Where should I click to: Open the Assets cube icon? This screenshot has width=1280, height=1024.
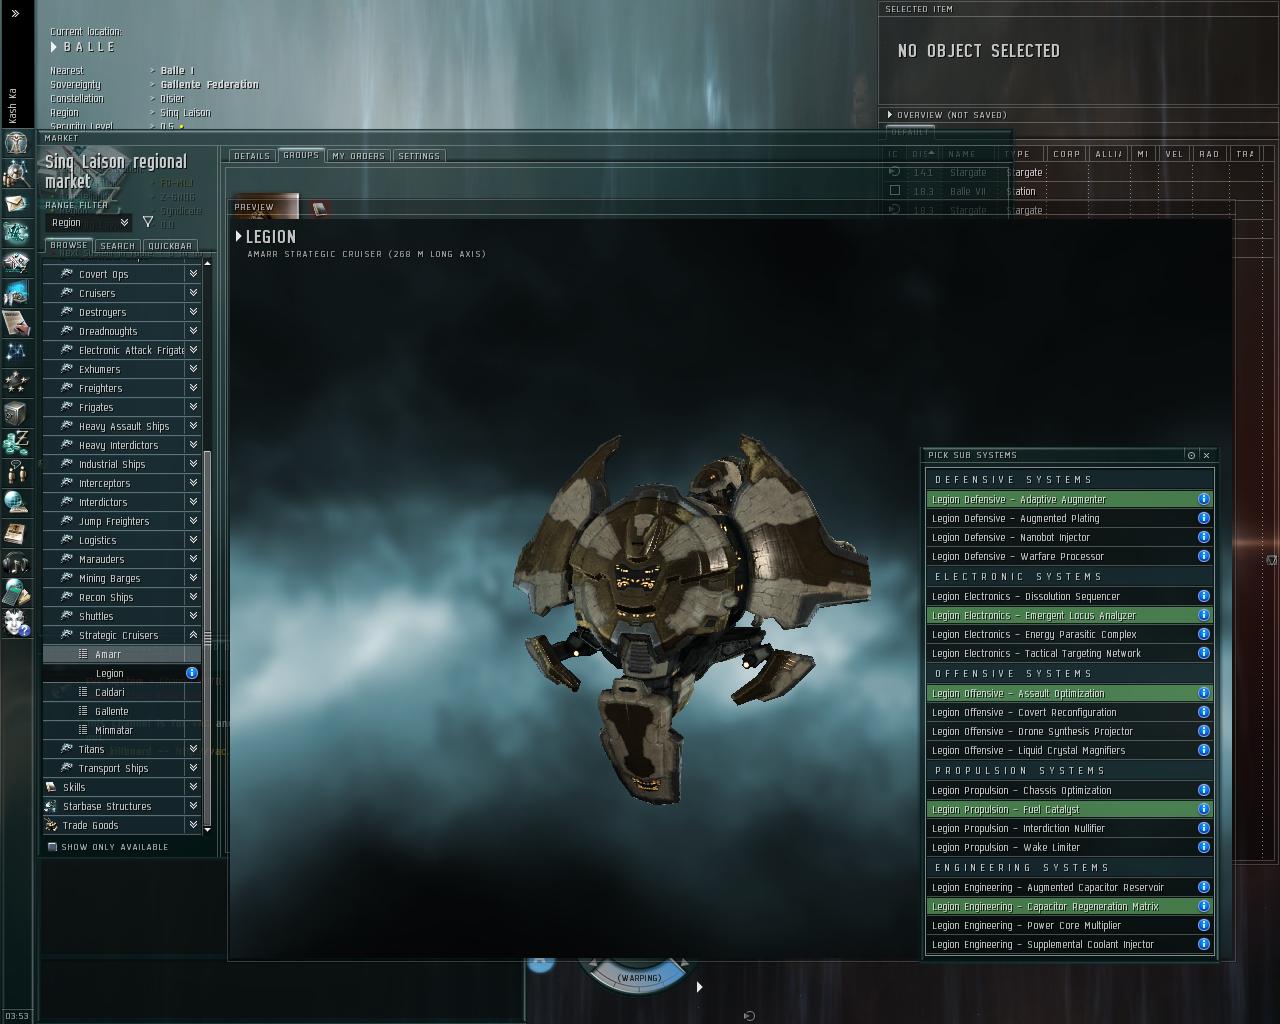point(16,412)
